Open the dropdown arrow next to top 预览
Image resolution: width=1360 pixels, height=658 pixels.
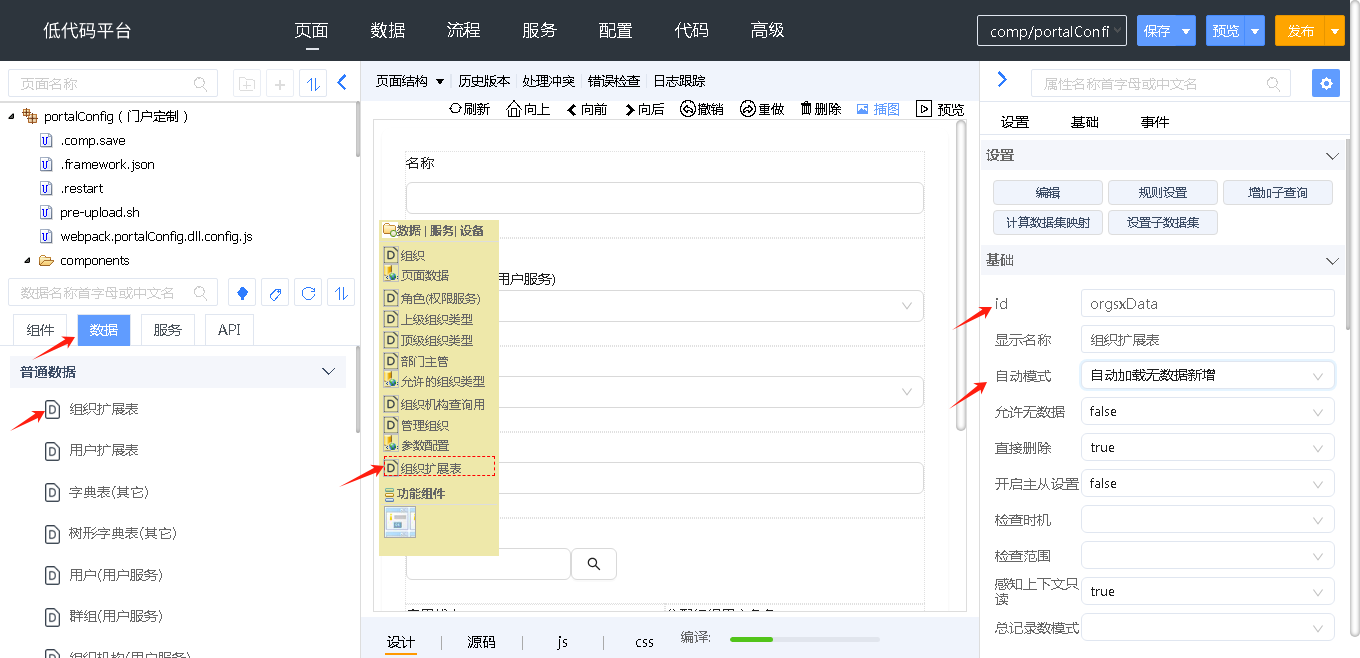1255,31
